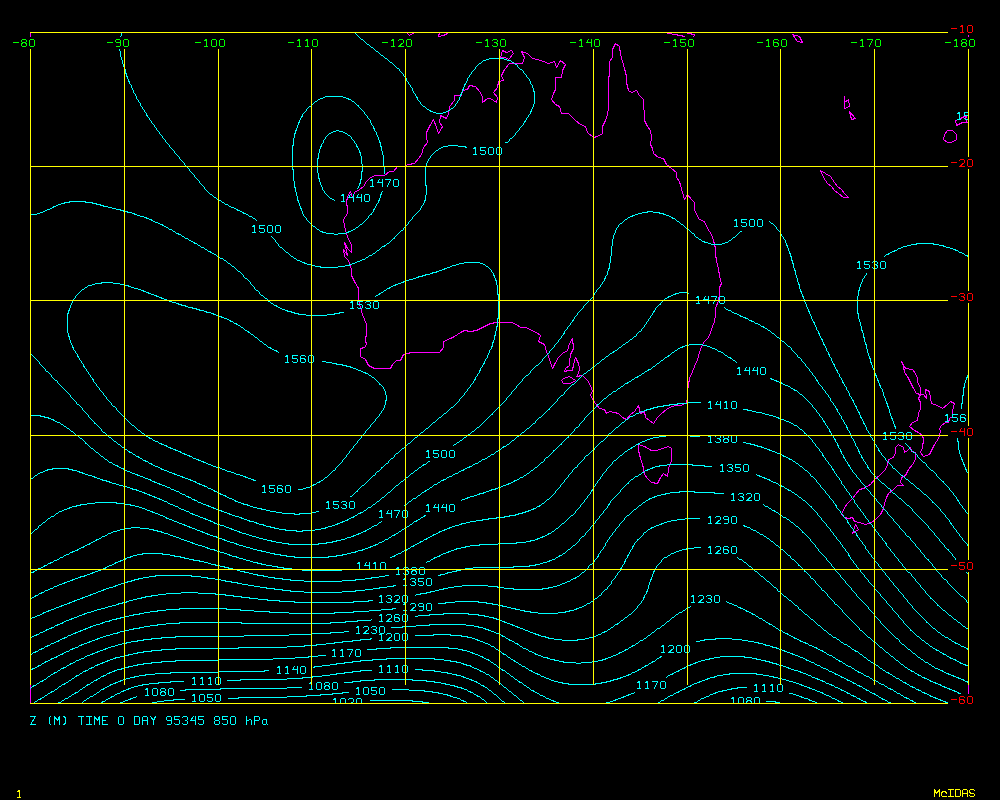The height and width of the screenshot is (800, 1000).
Task: Select the red -30 latitude label
Action: [x=961, y=297]
